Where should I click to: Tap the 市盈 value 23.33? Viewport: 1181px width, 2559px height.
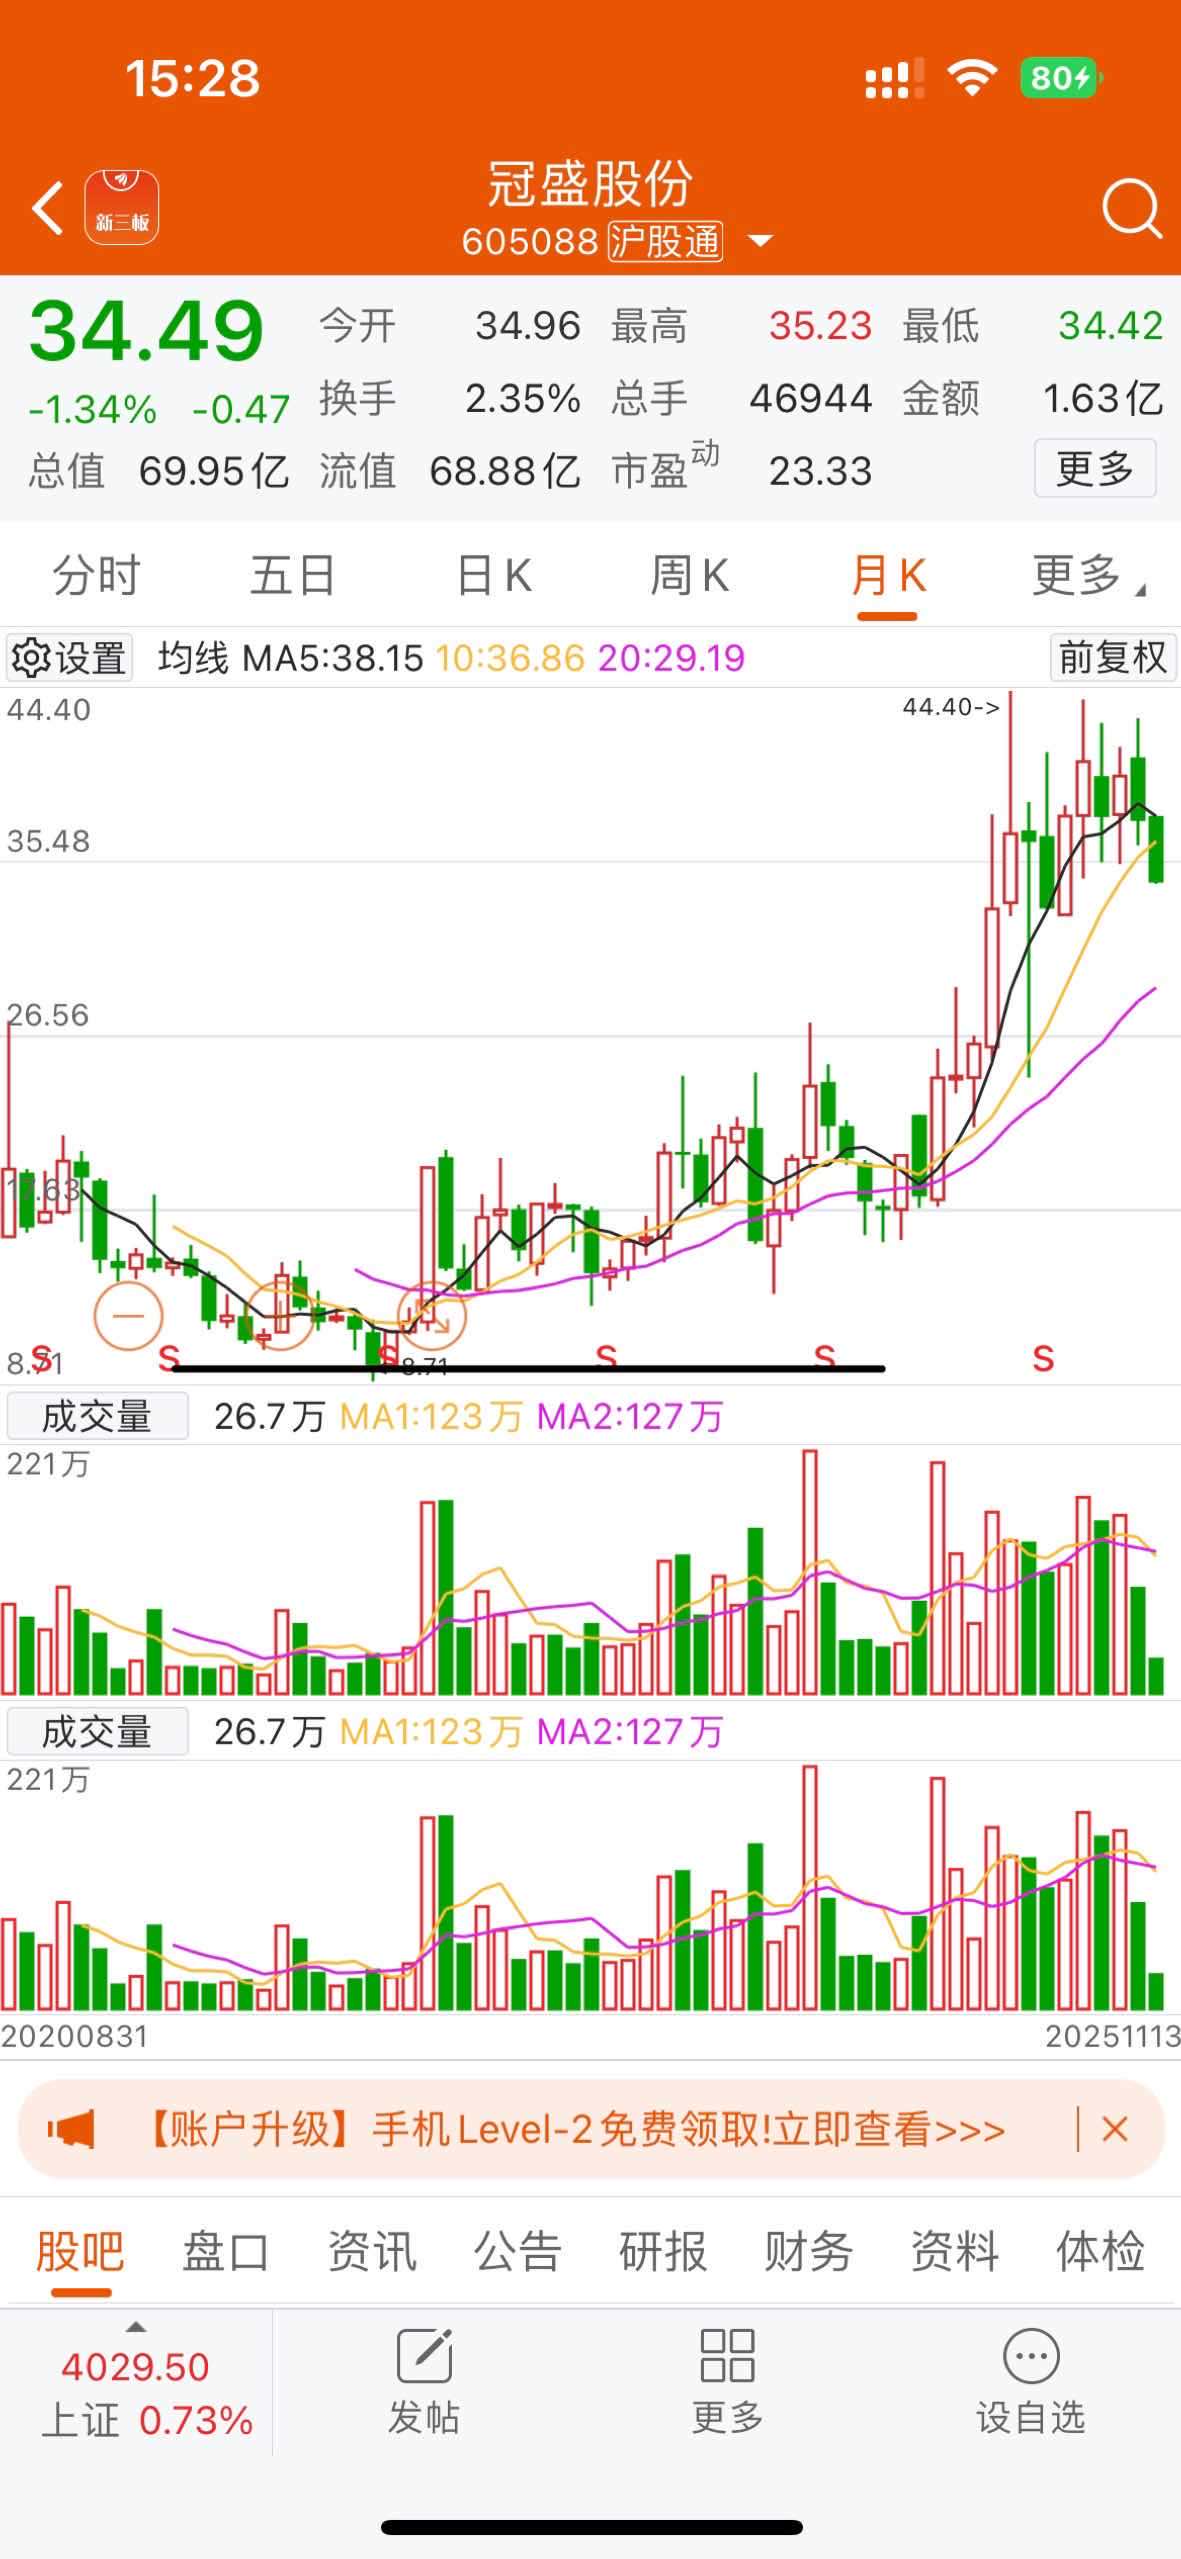coord(820,471)
